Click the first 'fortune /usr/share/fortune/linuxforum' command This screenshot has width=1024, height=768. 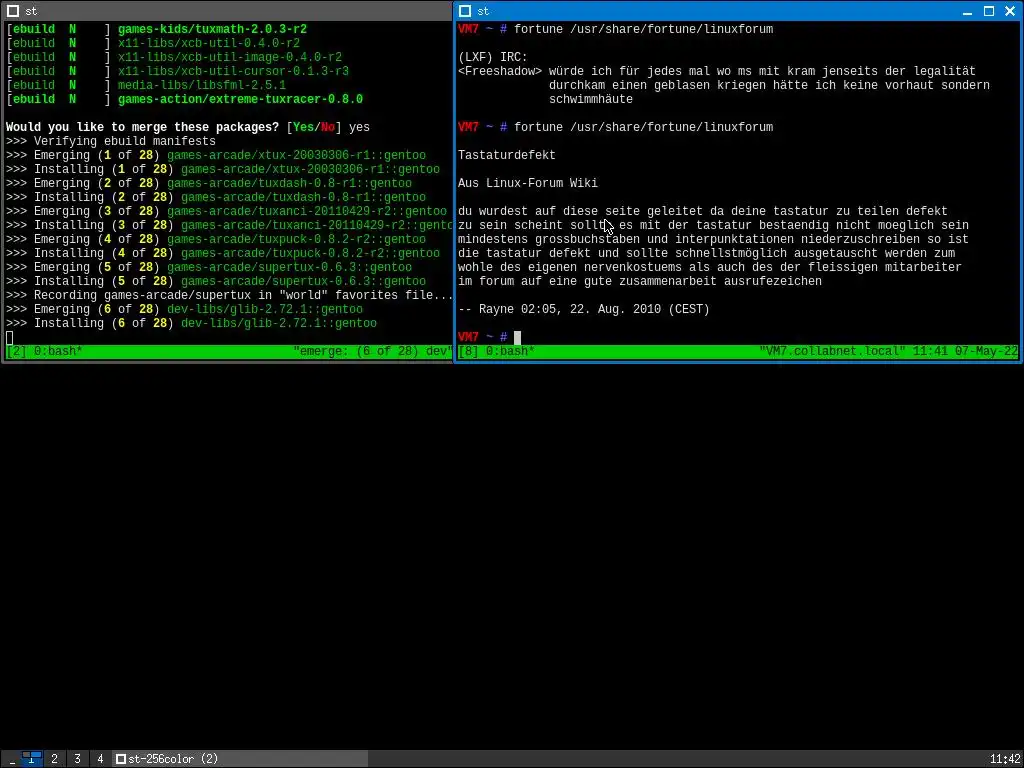pyautogui.click(x=643, y=29)
